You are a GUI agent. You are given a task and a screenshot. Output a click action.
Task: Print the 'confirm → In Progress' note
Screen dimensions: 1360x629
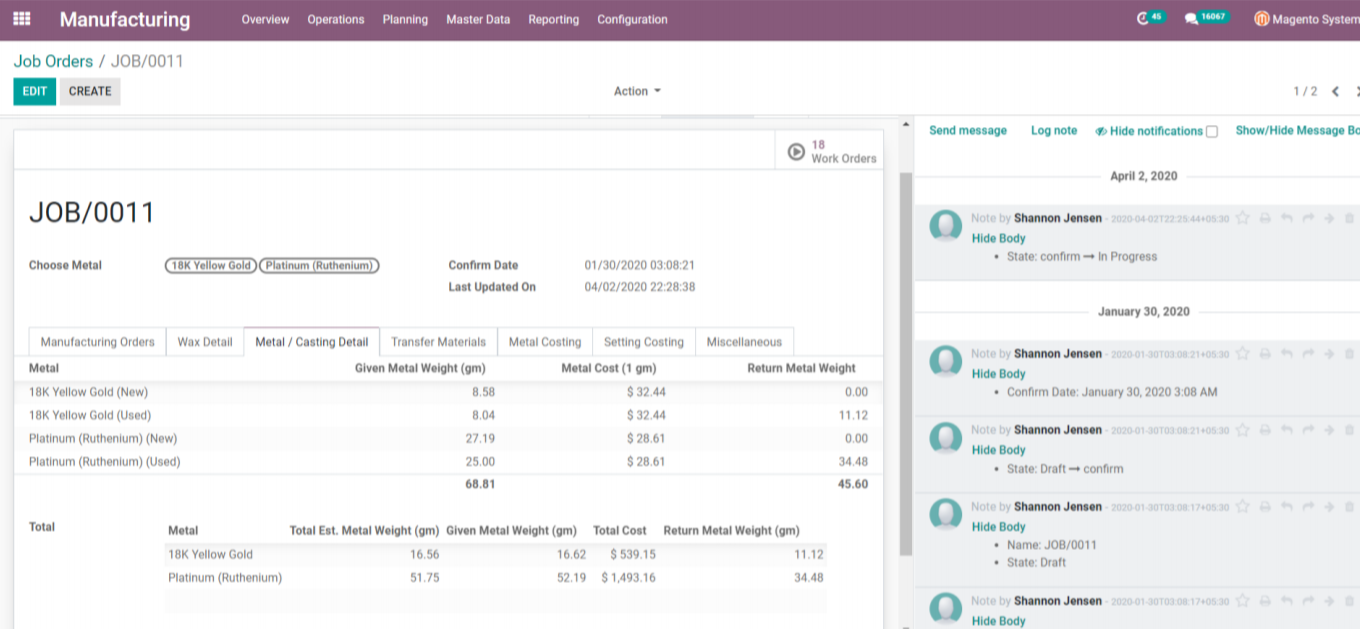coord(1265,218)
